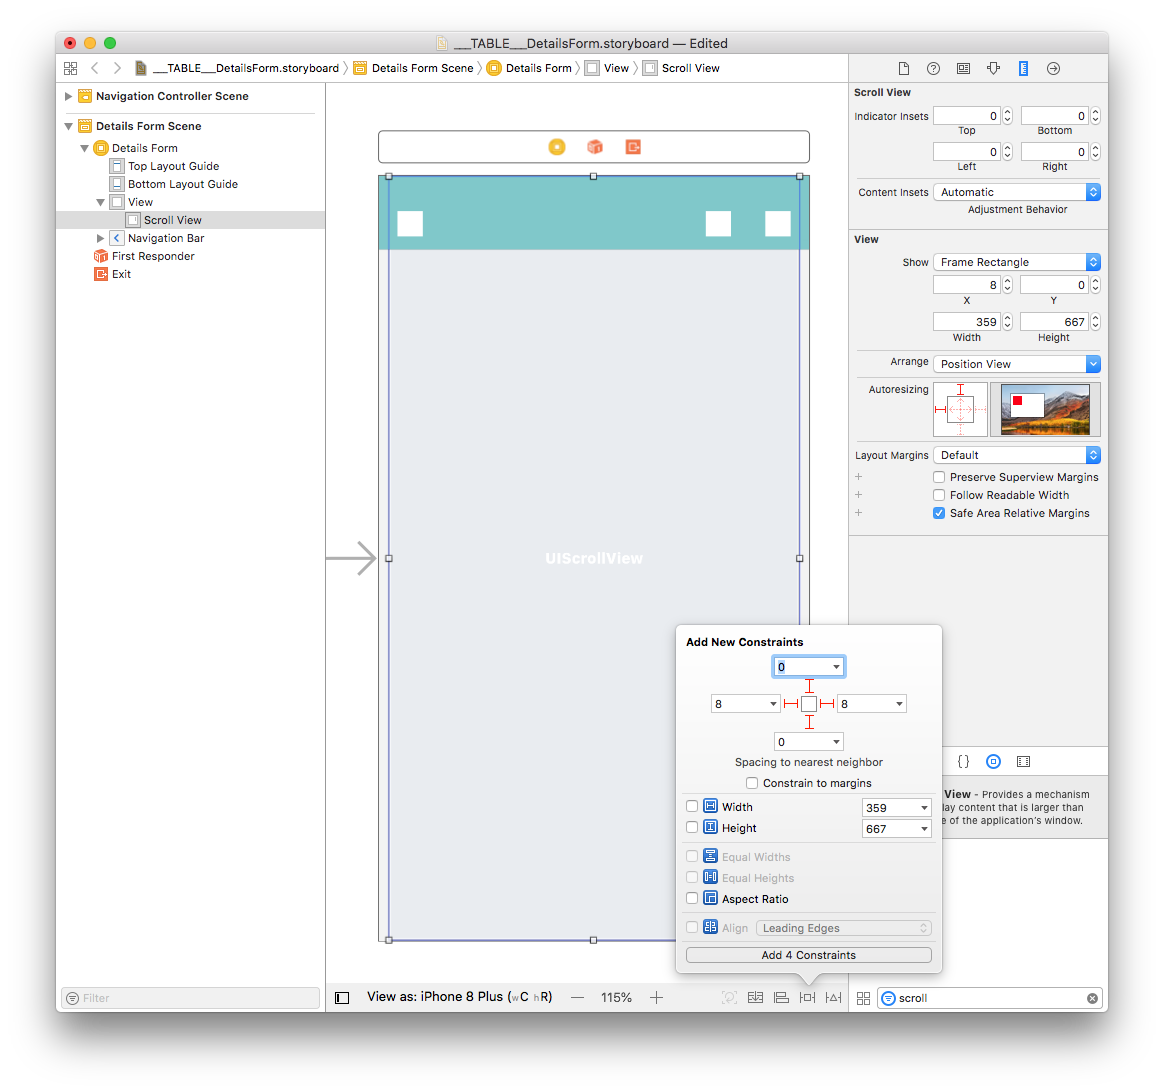This screenshot has height=1092, width=1164.
Task: Open the Identity inspector
Action: (x=964, y=68)
